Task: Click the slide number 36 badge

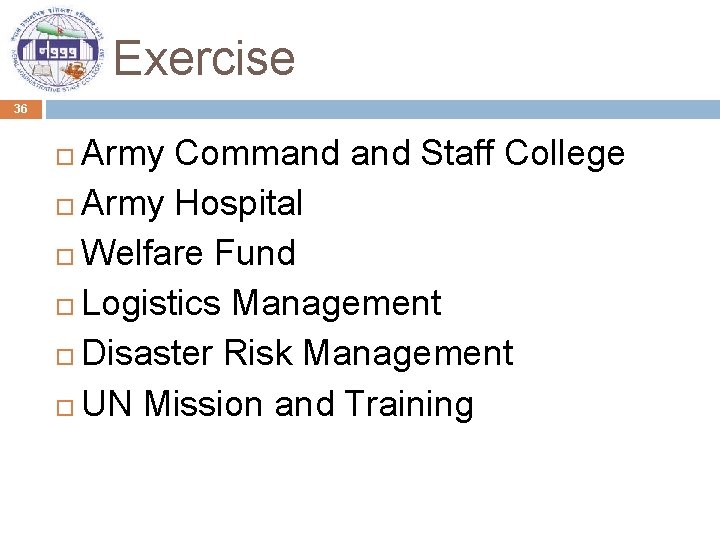Action: pos(21,109)
